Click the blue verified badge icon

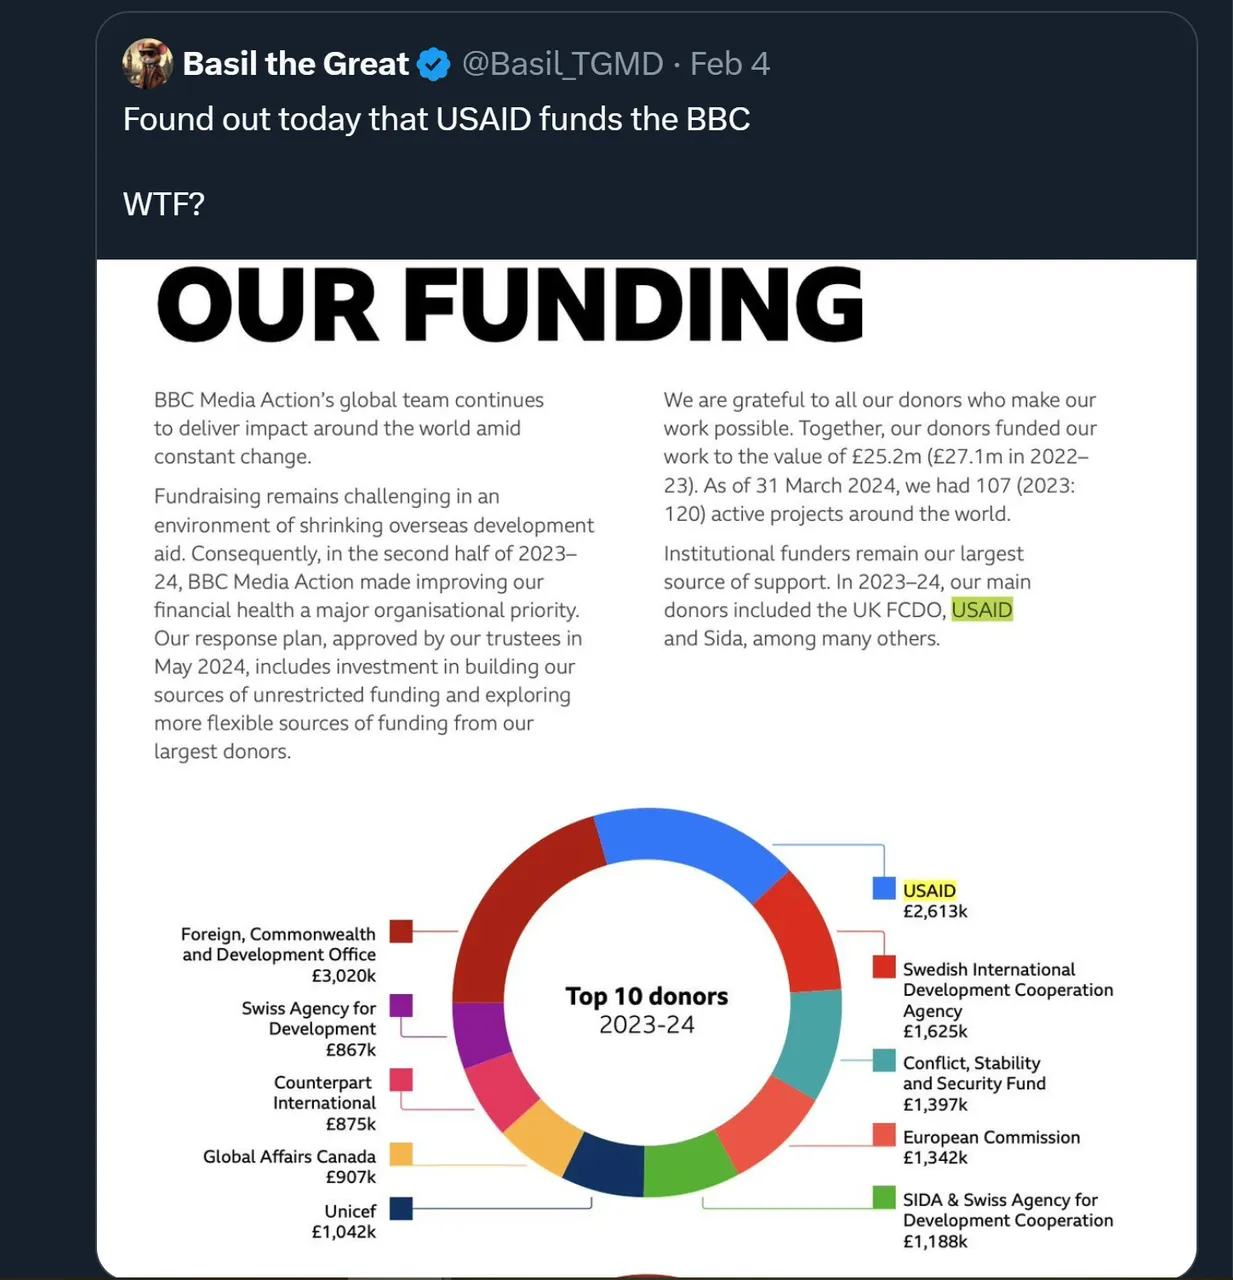pyautogui.click(x=433, y=65)
